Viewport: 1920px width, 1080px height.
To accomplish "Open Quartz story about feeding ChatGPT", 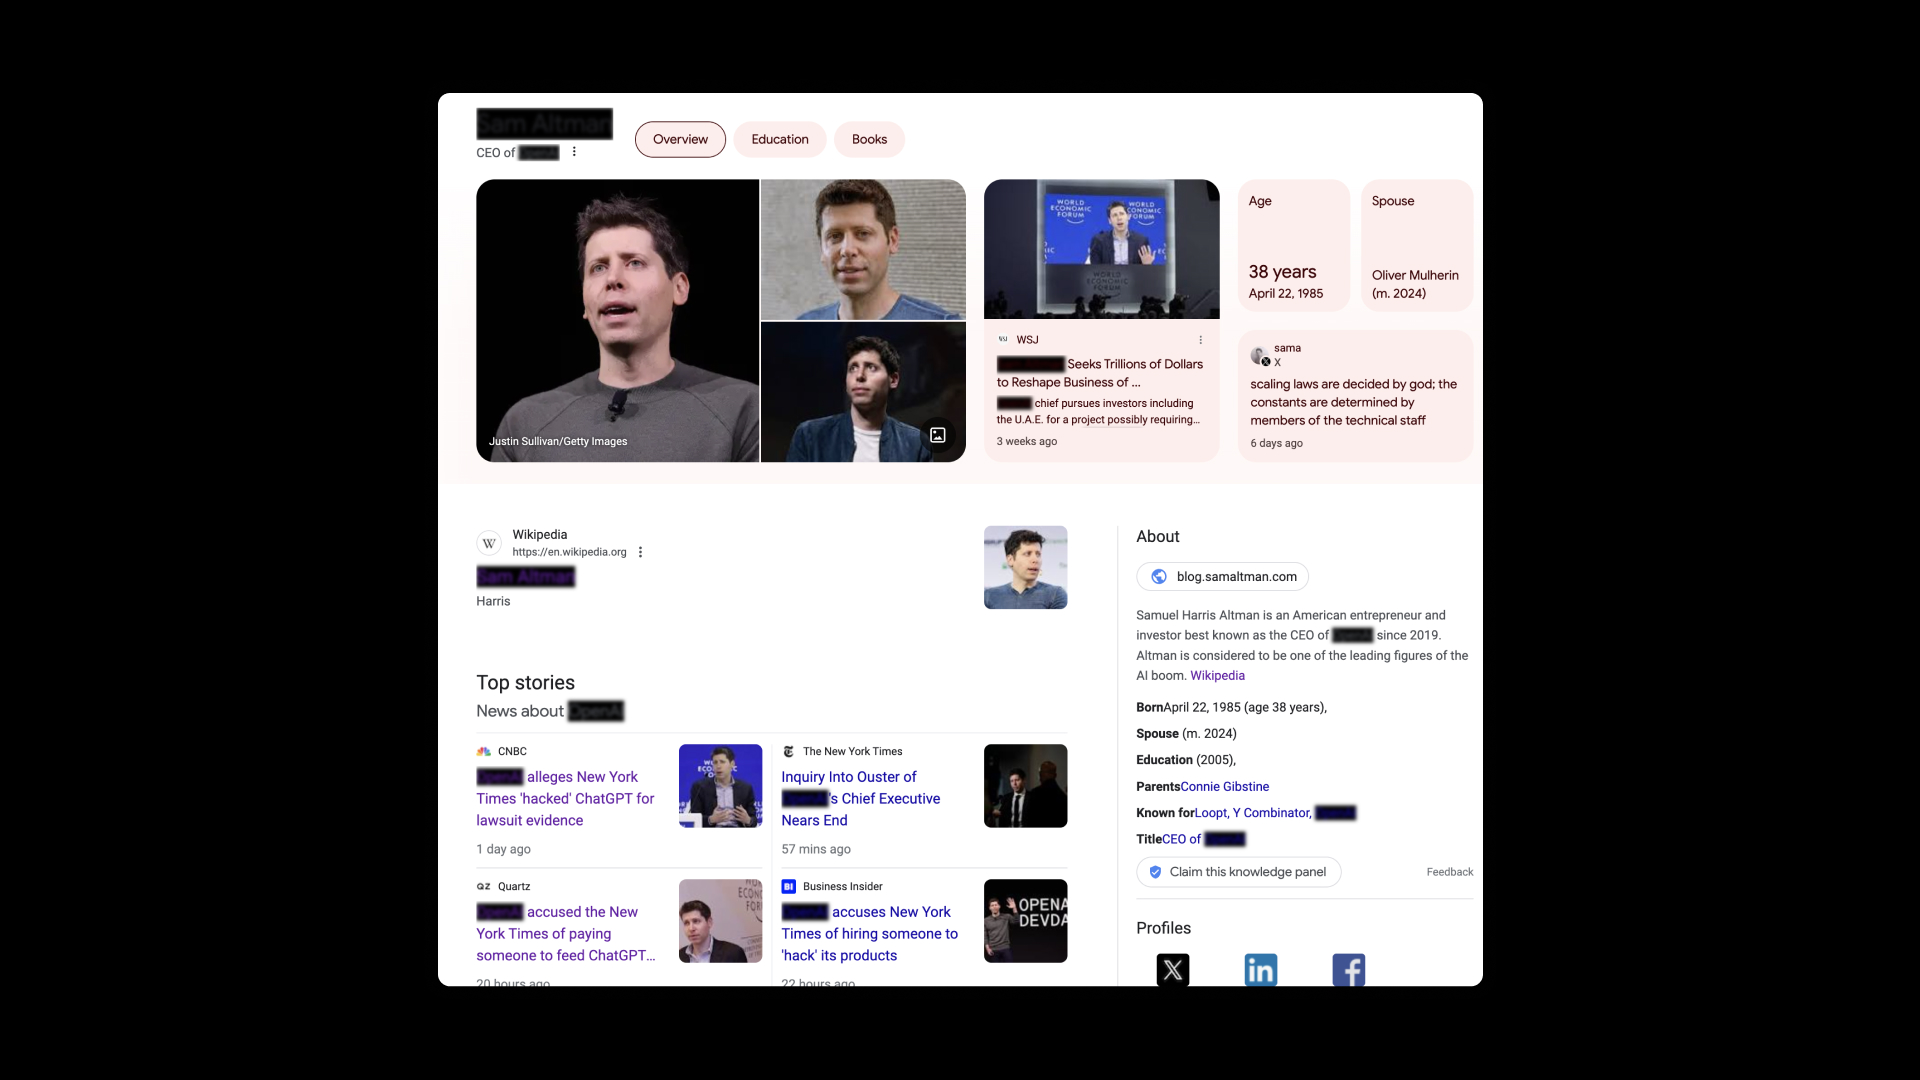I will click(x=566, y=934).
